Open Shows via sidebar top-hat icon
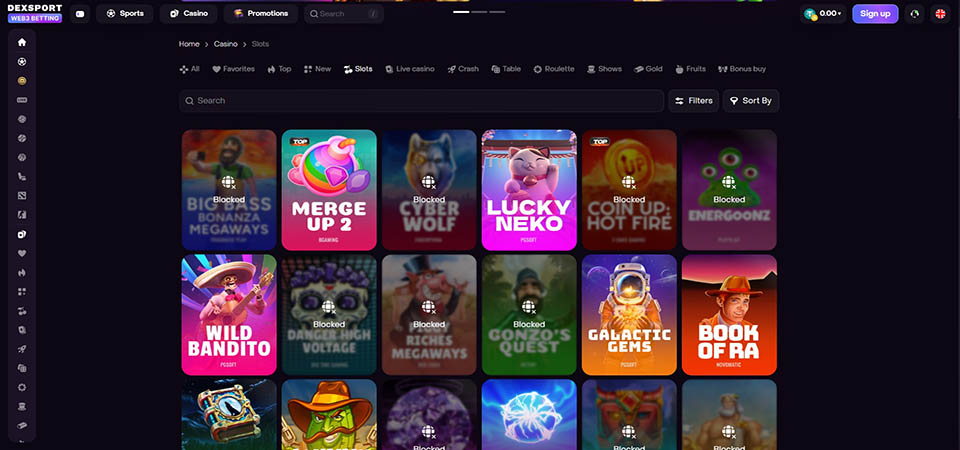 22,407
